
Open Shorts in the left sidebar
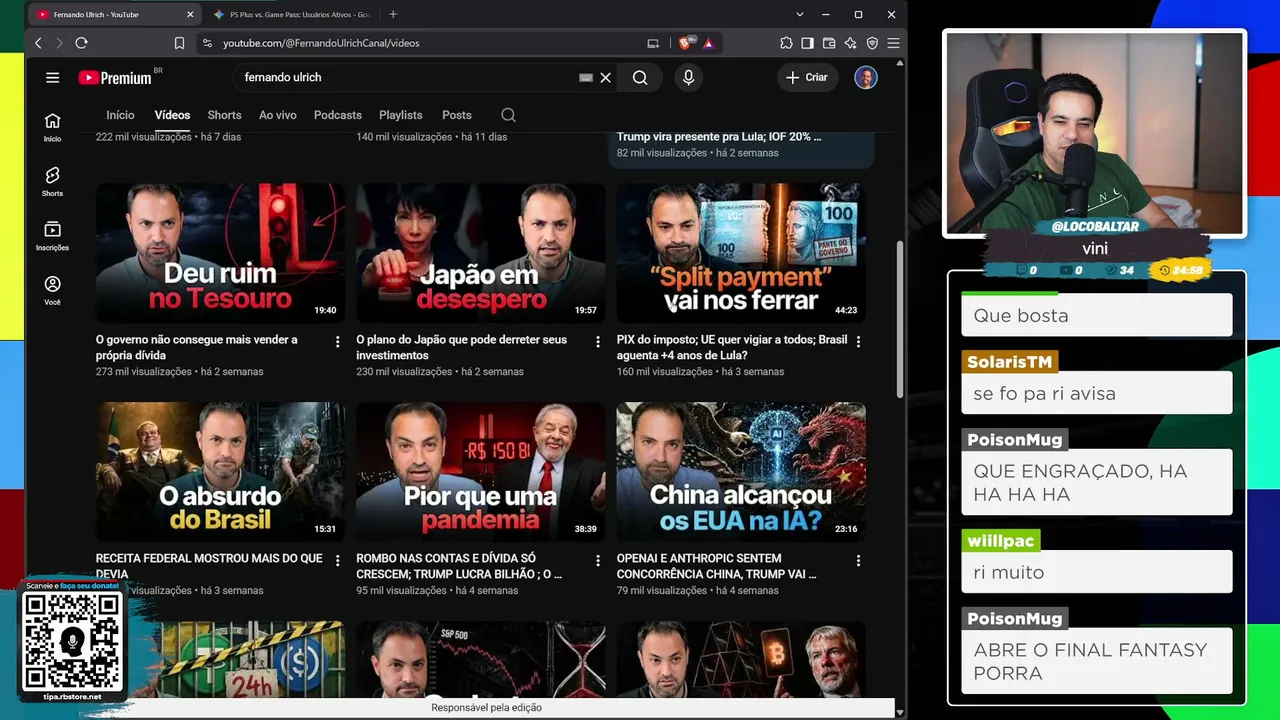point(52,181)
